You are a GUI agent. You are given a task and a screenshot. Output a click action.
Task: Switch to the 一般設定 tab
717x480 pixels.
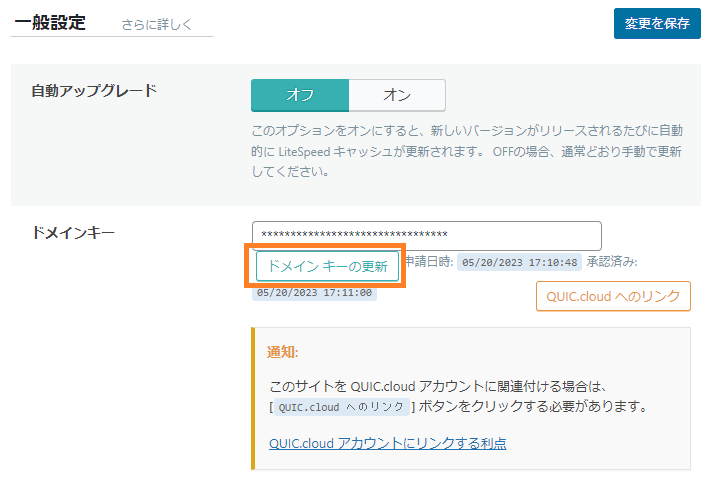click(50, 21)
